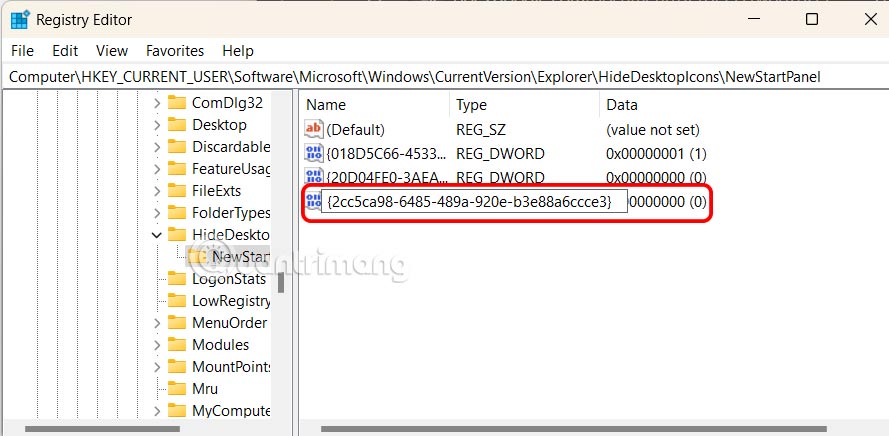Select the FeatureUsage folder icon
This screenshot has height=436, width=889.
177,169
